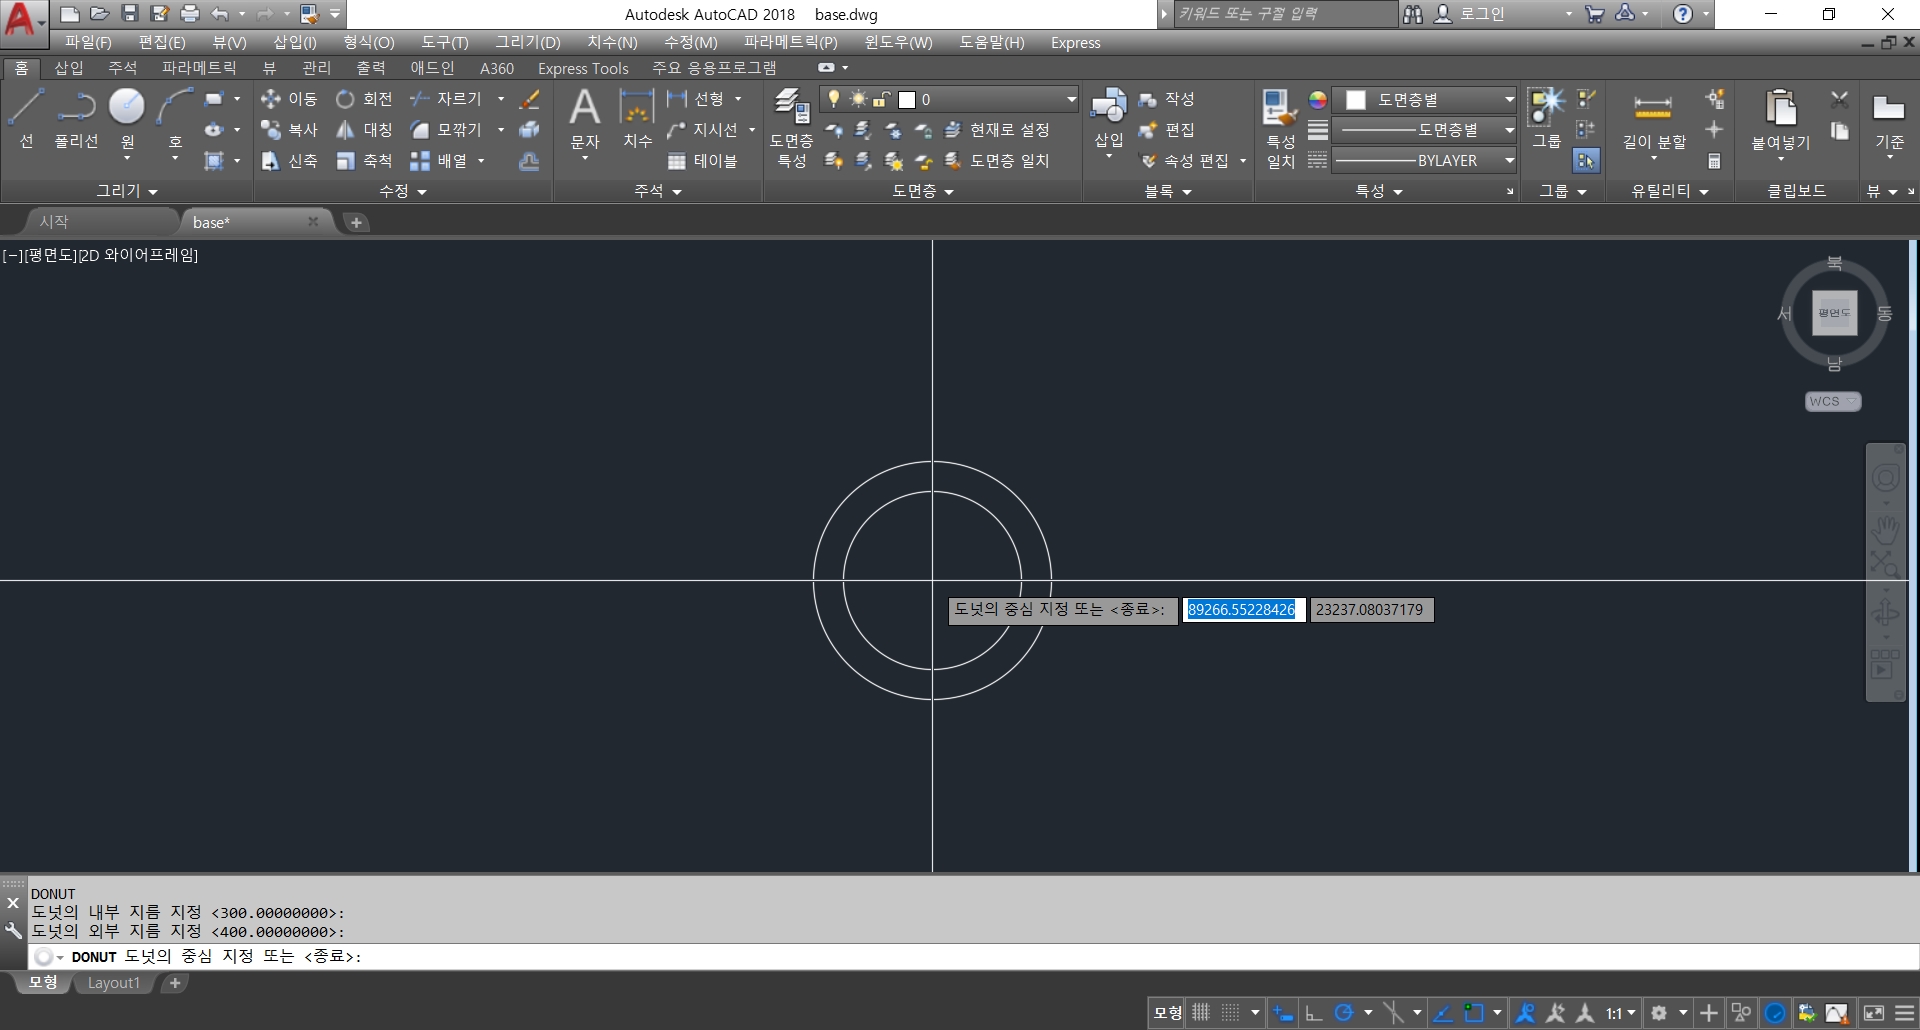Viewport: 1920px width, 1030px height.
Task: Open Layer Properties (도면층 특성) manager
Action: [791, 128]
